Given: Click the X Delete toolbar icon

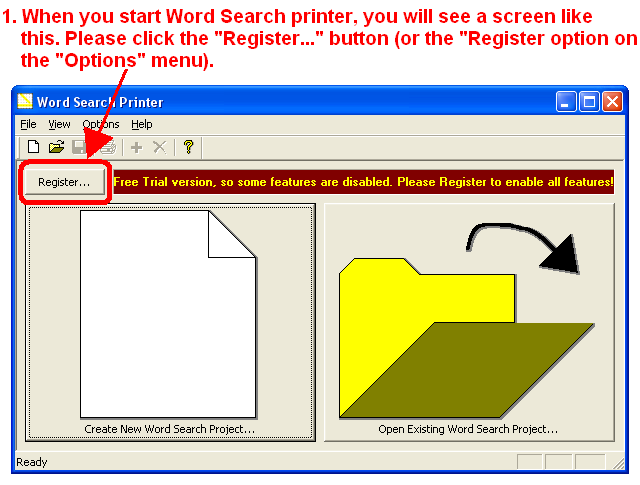Looking at the screenshot, I should pos(160,147).
